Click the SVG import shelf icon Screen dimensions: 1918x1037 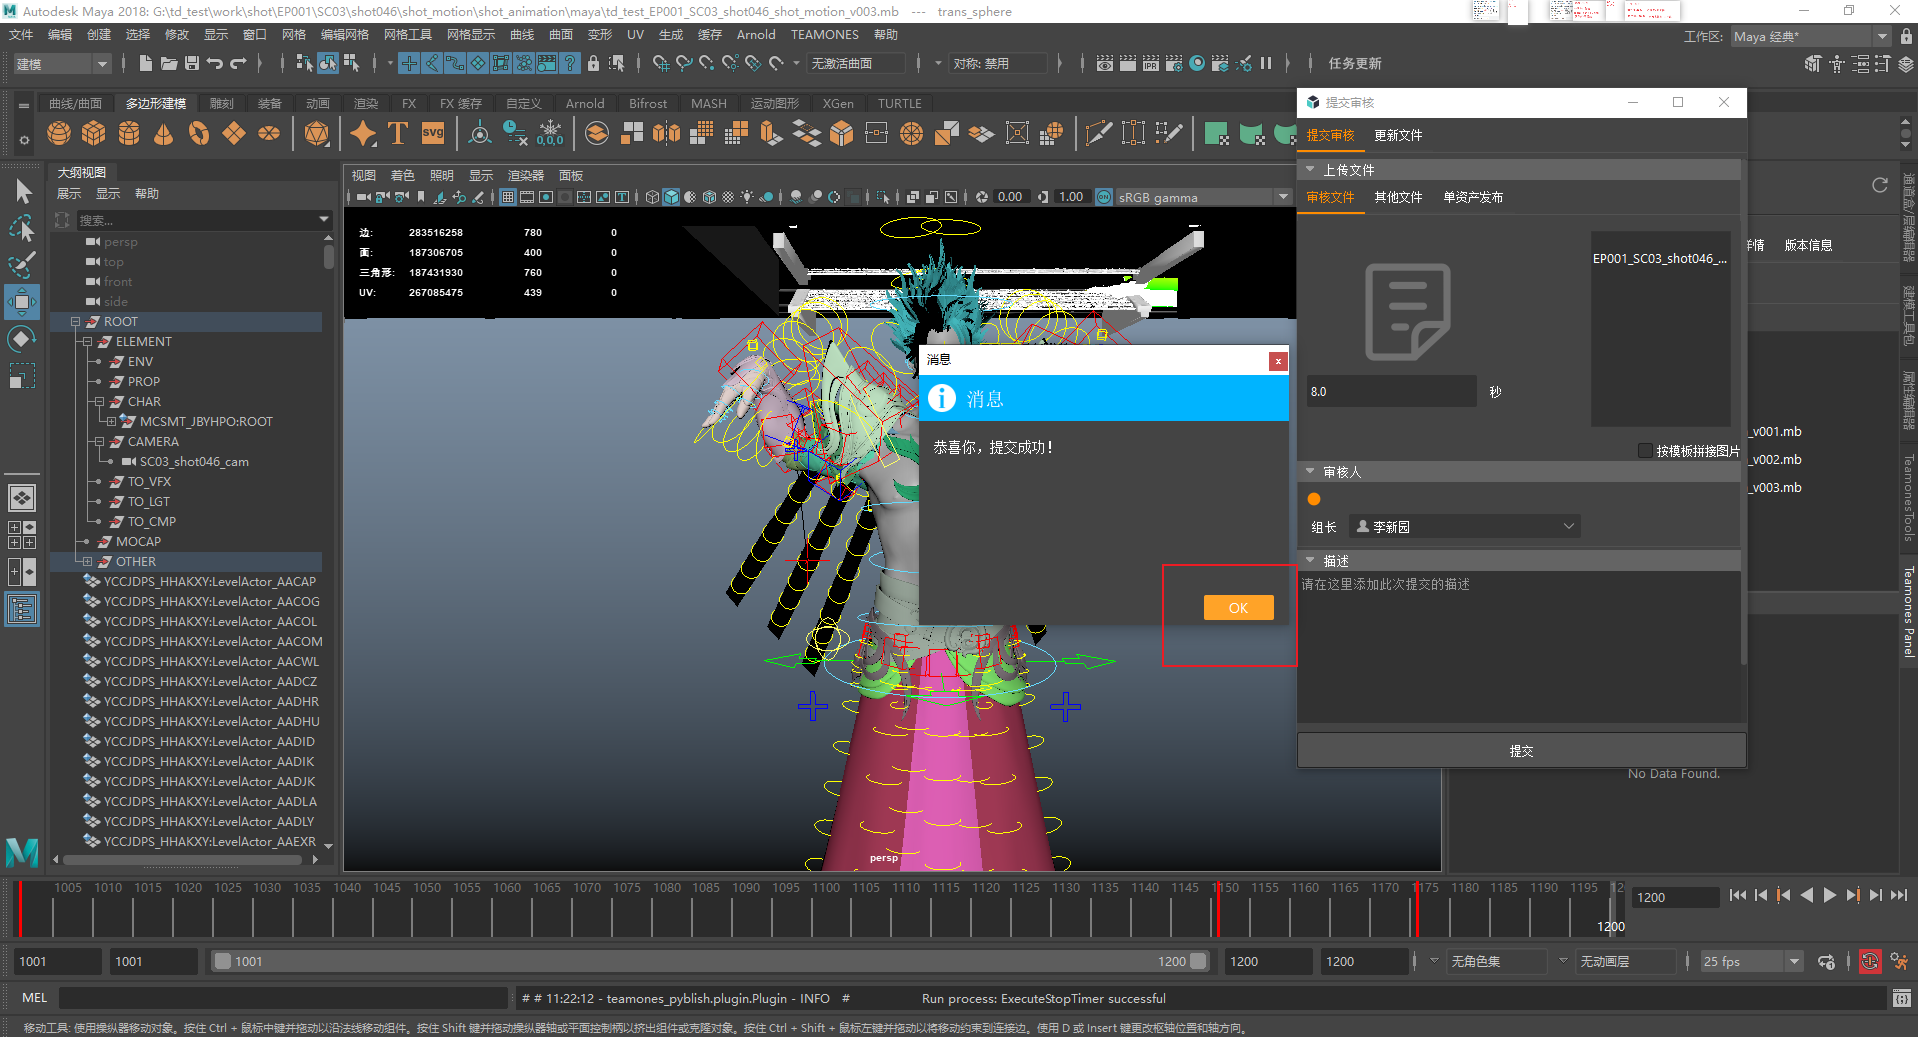[x=432, y=133]
